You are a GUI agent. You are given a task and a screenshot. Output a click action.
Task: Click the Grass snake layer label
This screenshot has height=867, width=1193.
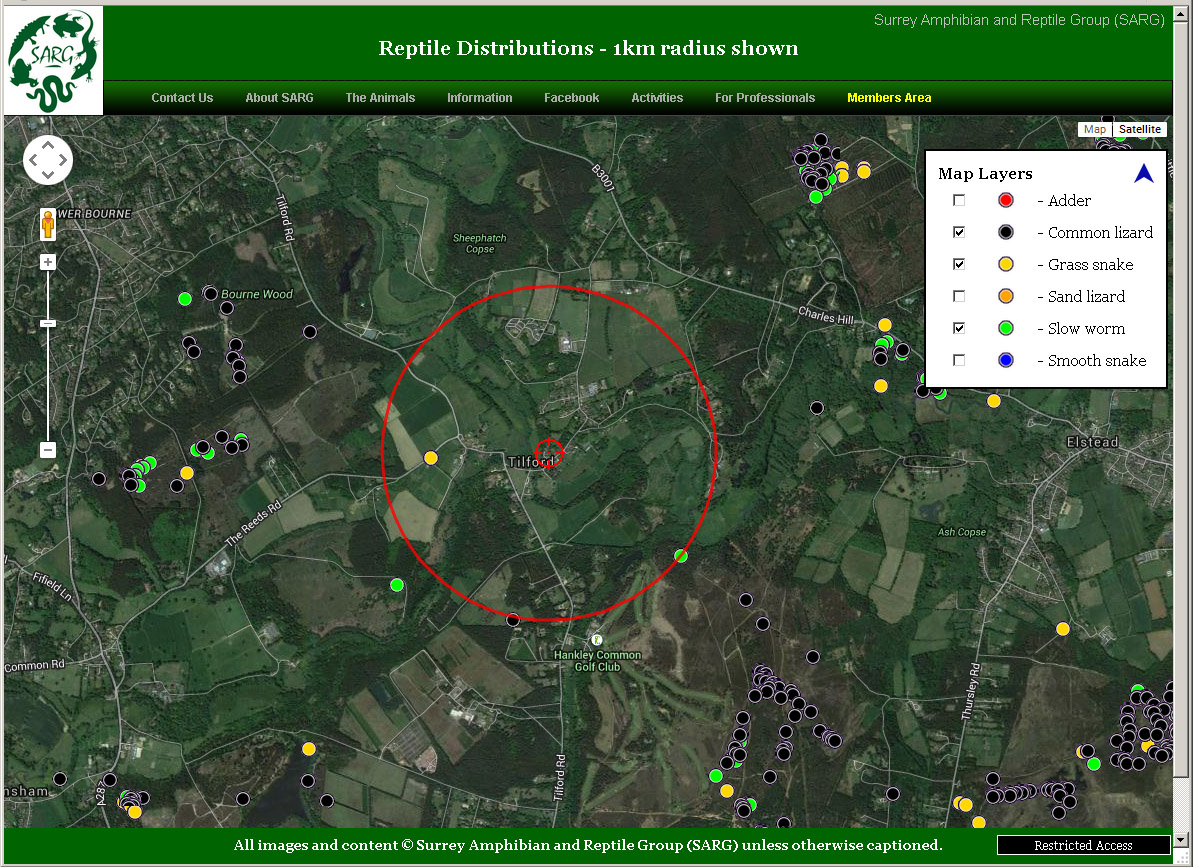pos(1090,265)
